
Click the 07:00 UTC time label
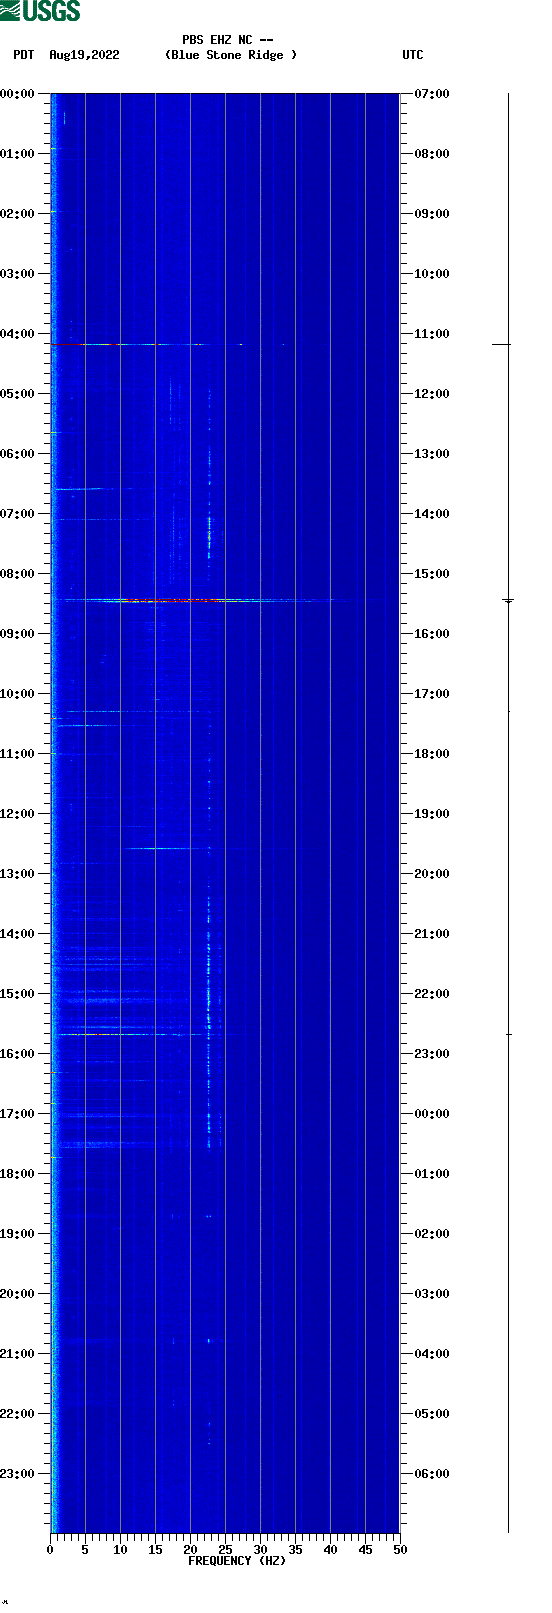[x=432, y=94]
